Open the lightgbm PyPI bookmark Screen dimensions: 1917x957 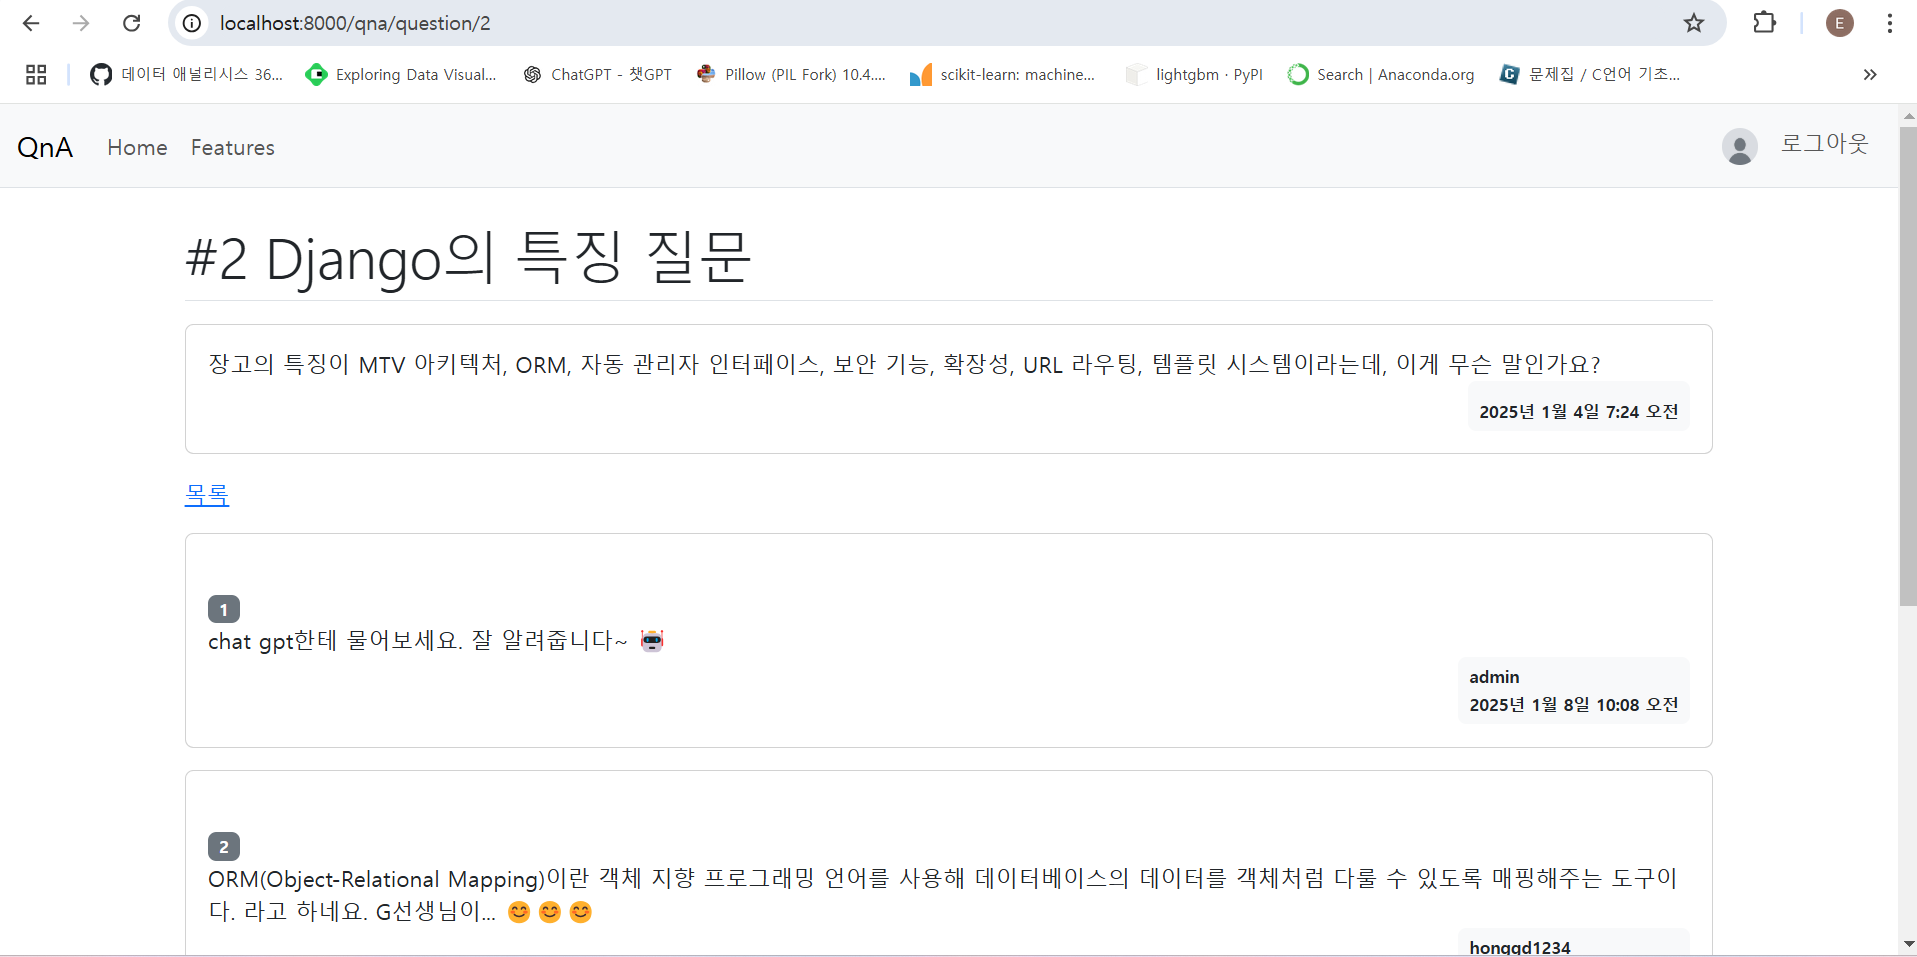tap(1194, 74)
